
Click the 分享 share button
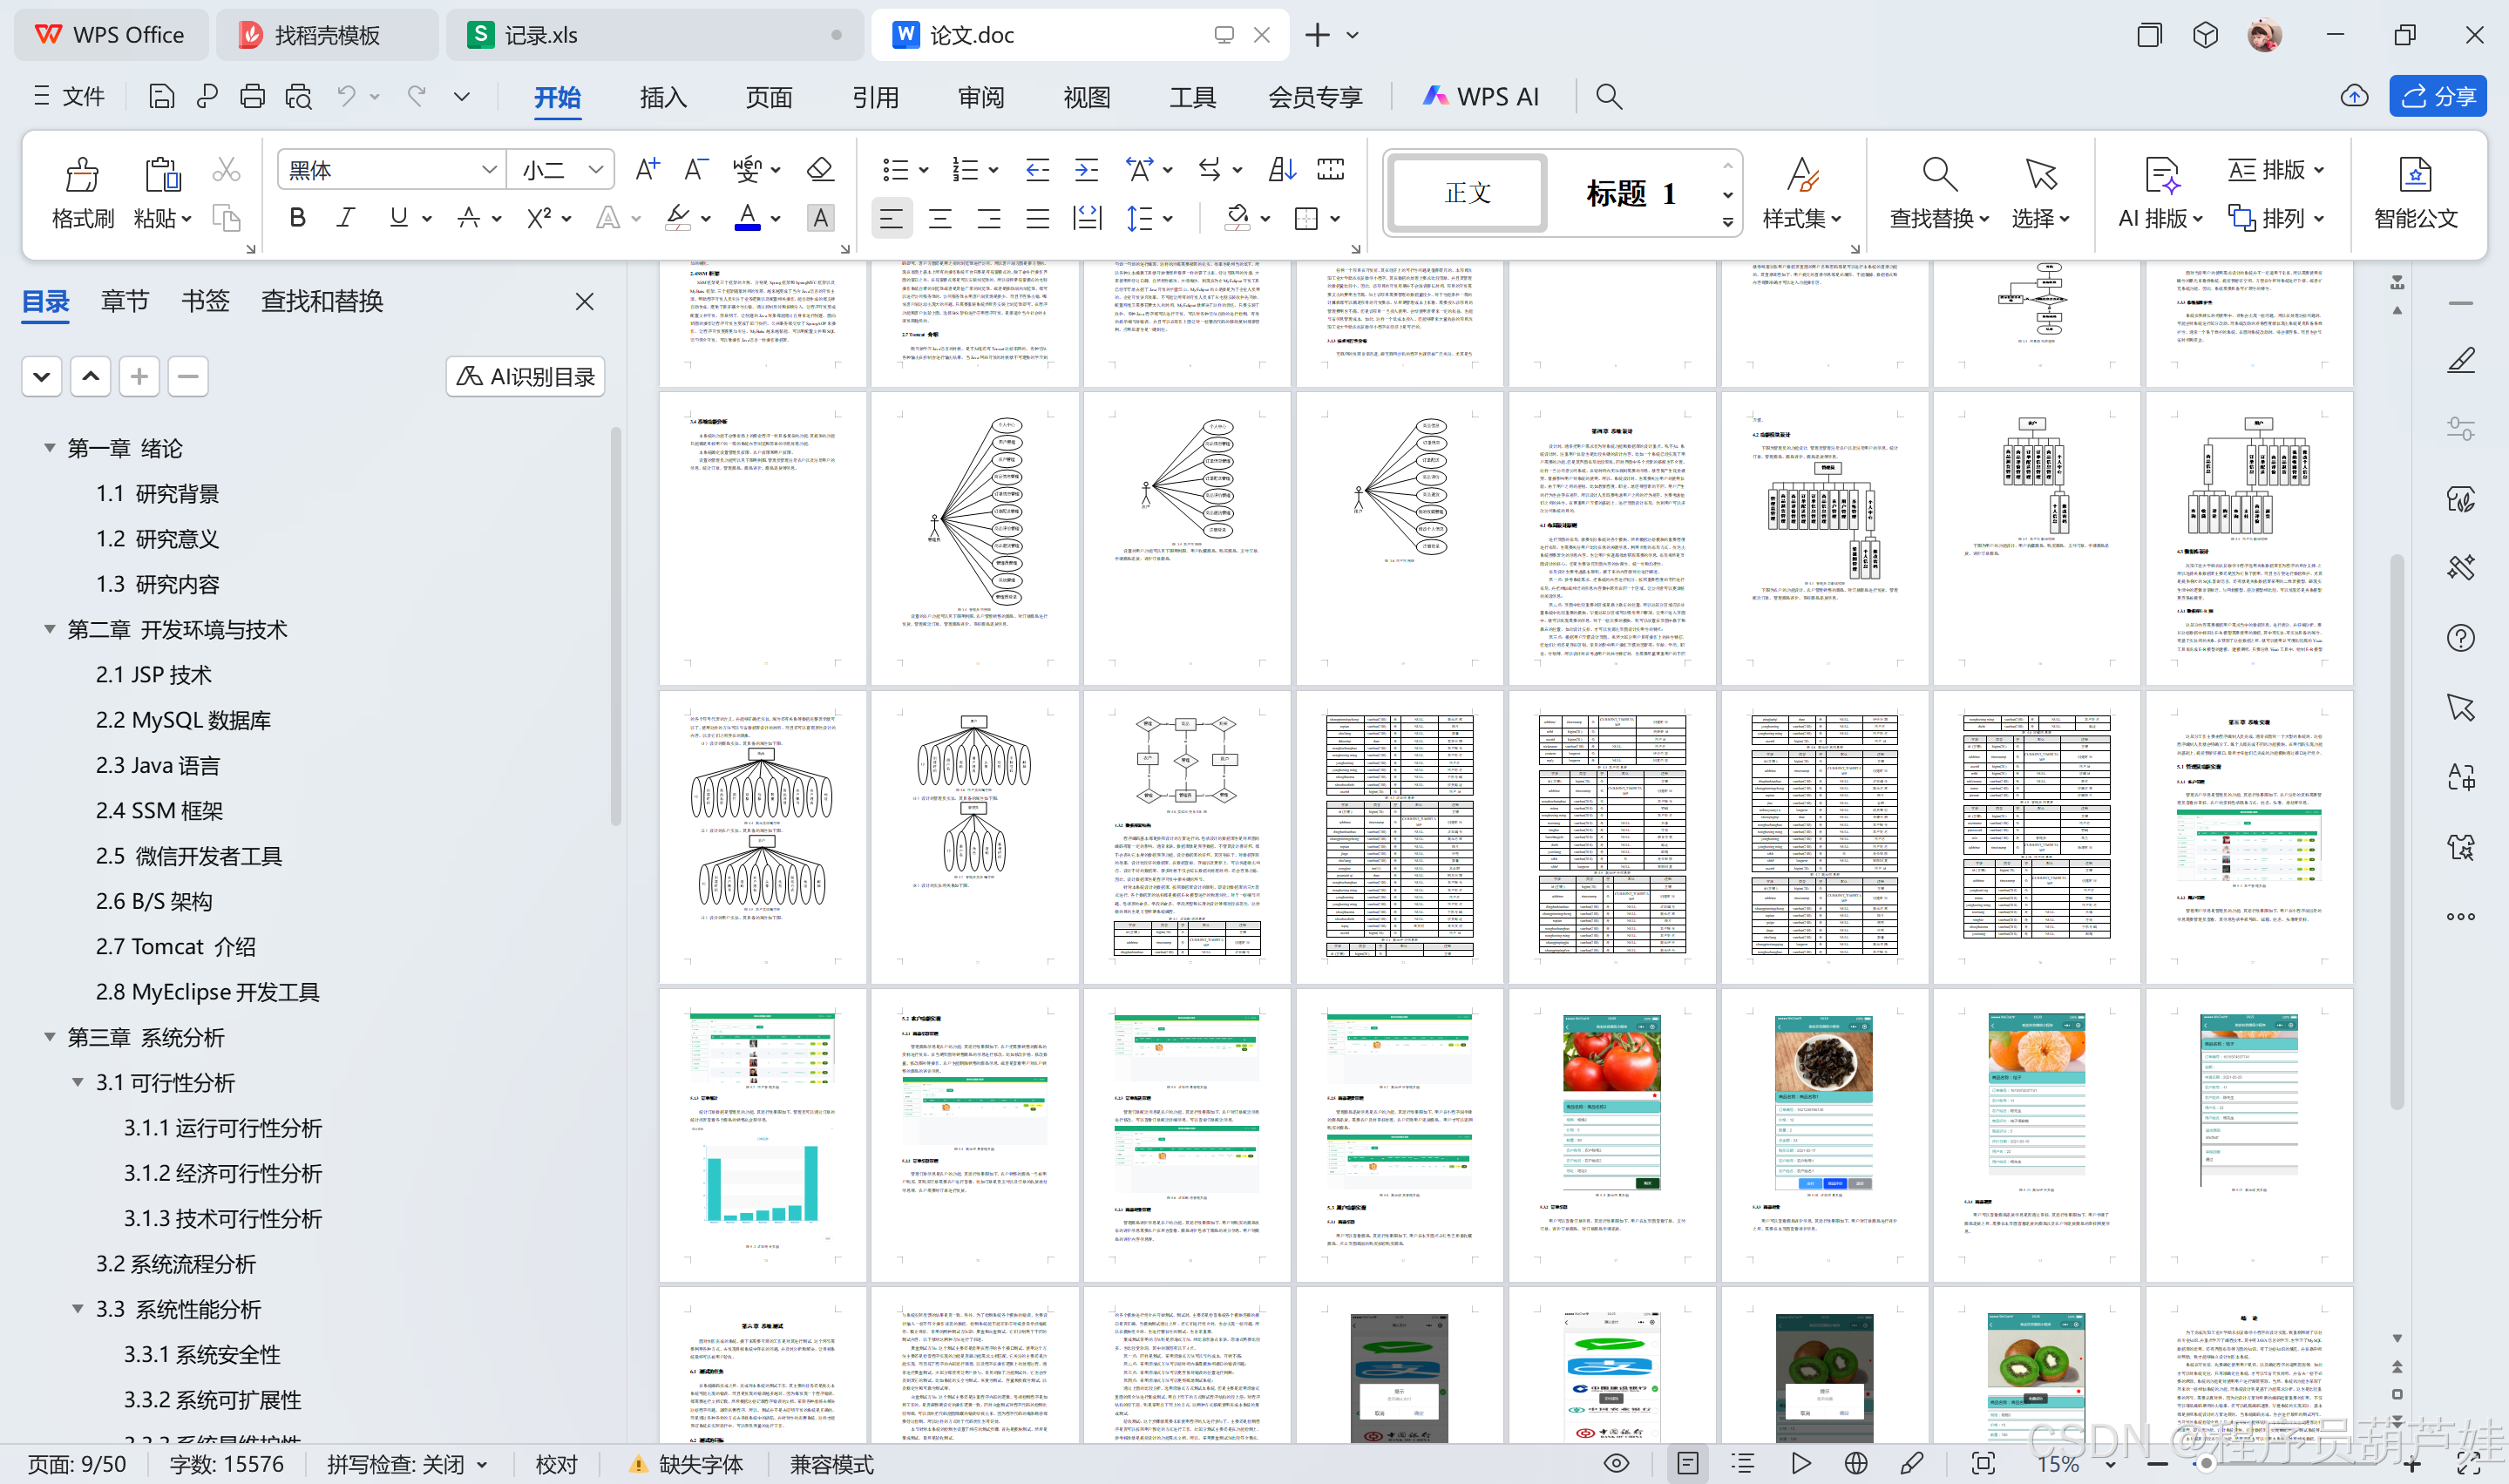pos(2438,96)
